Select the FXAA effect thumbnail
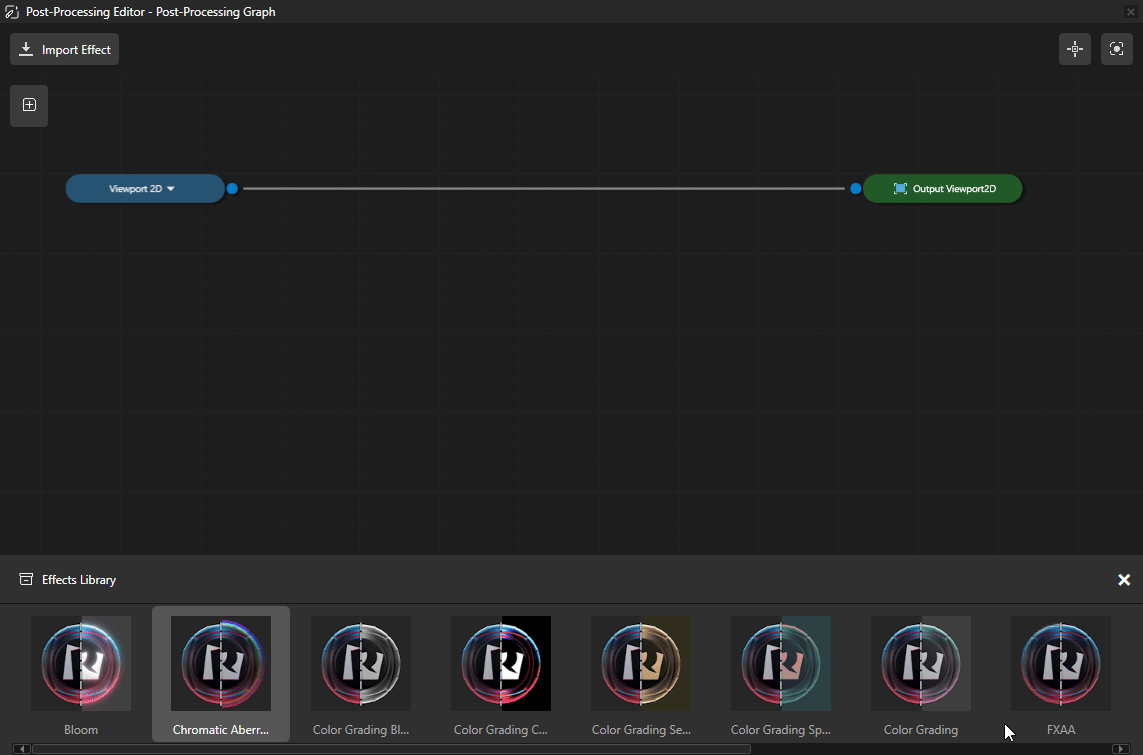 (1060, 663)
